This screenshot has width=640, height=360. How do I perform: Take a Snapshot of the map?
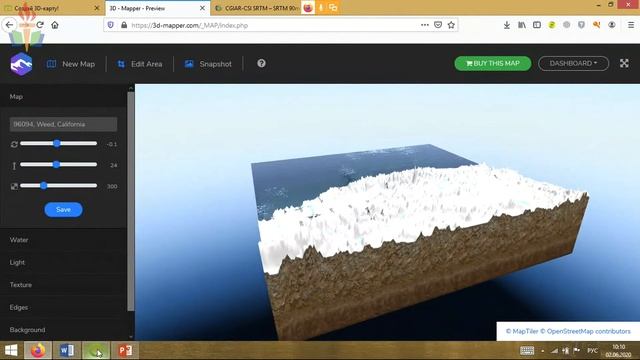pos(208,64)
